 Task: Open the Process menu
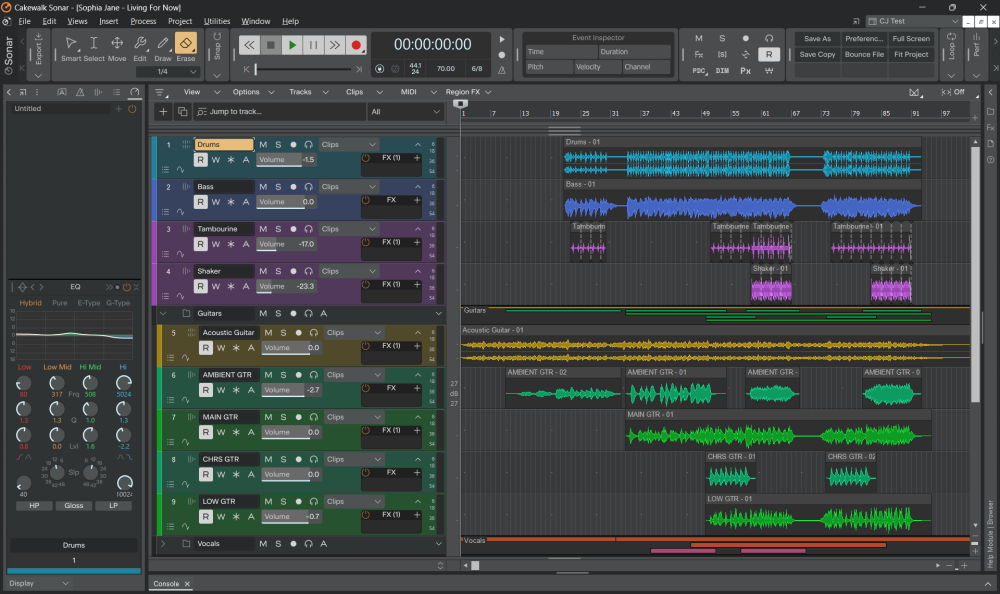pyautogui.click(x=143, y=21)
